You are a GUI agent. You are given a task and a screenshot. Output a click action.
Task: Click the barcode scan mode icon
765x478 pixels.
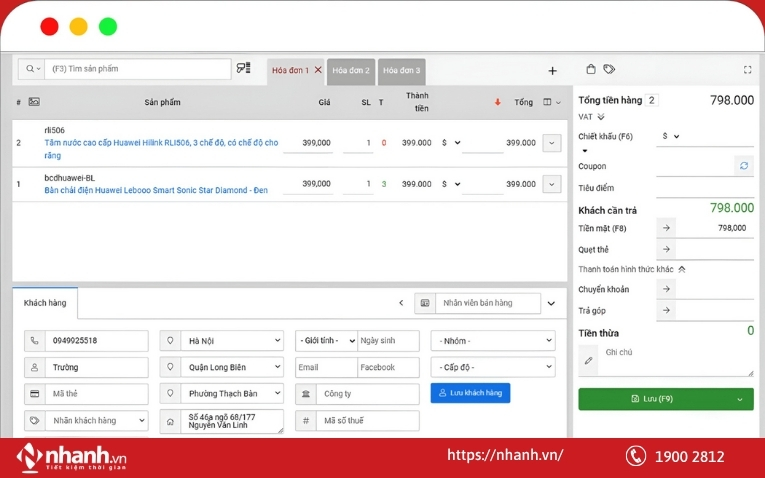tap(243, 69)
